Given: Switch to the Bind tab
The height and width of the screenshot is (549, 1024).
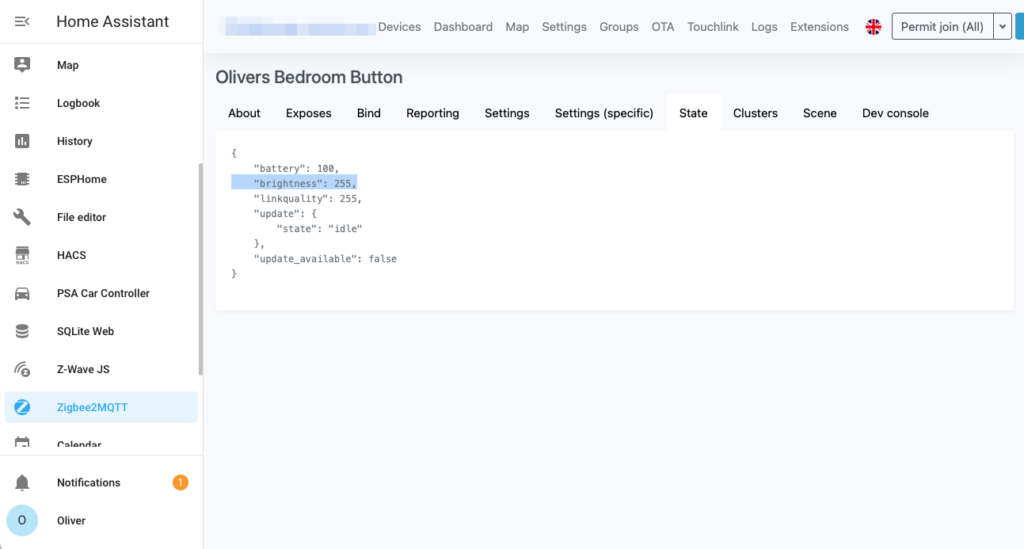Looking at the screenshot, I should click(368, 113).
